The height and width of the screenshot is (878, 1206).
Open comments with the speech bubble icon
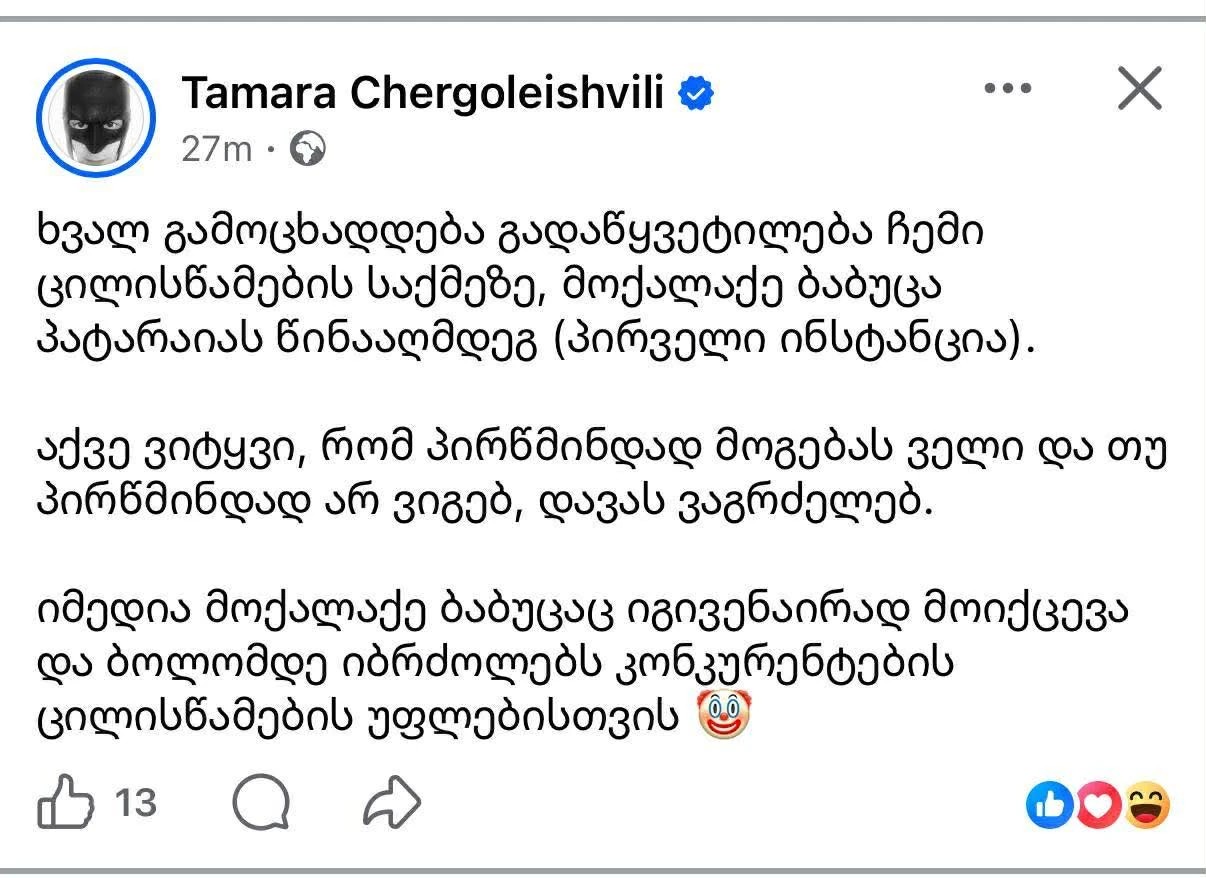(x=261, y=803)
